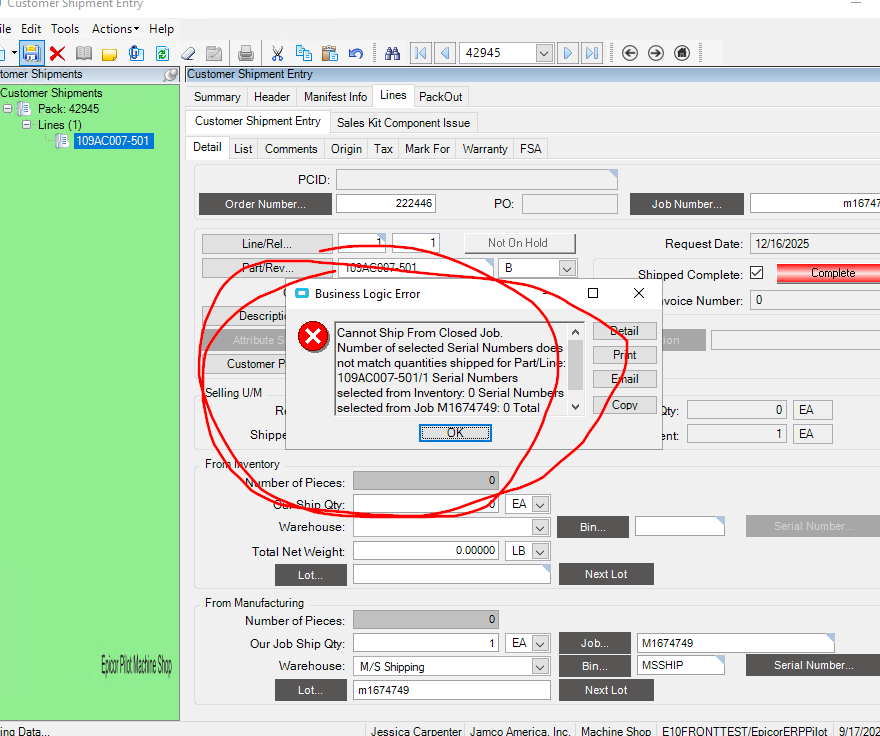Click the Email button in the error dialog
This screenshot has width=880, height=736.
click(624, 379)
